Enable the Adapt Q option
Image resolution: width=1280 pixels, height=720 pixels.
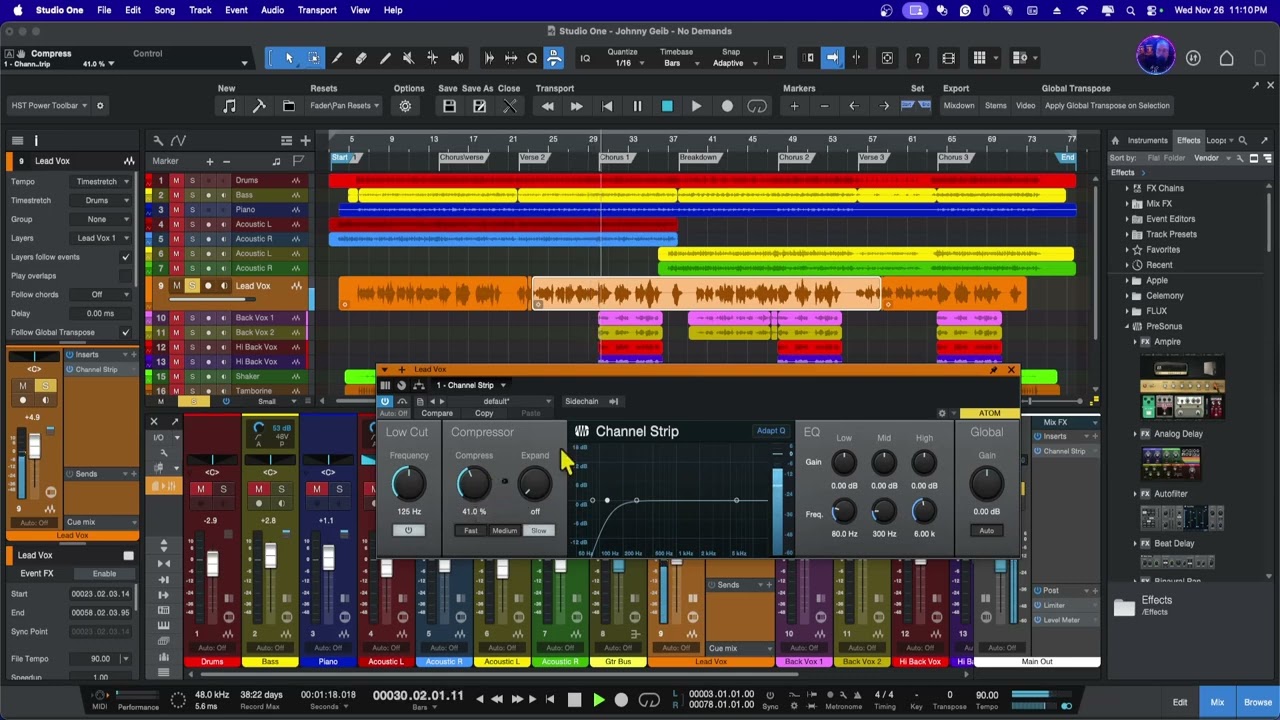click(x=770, y=431)
